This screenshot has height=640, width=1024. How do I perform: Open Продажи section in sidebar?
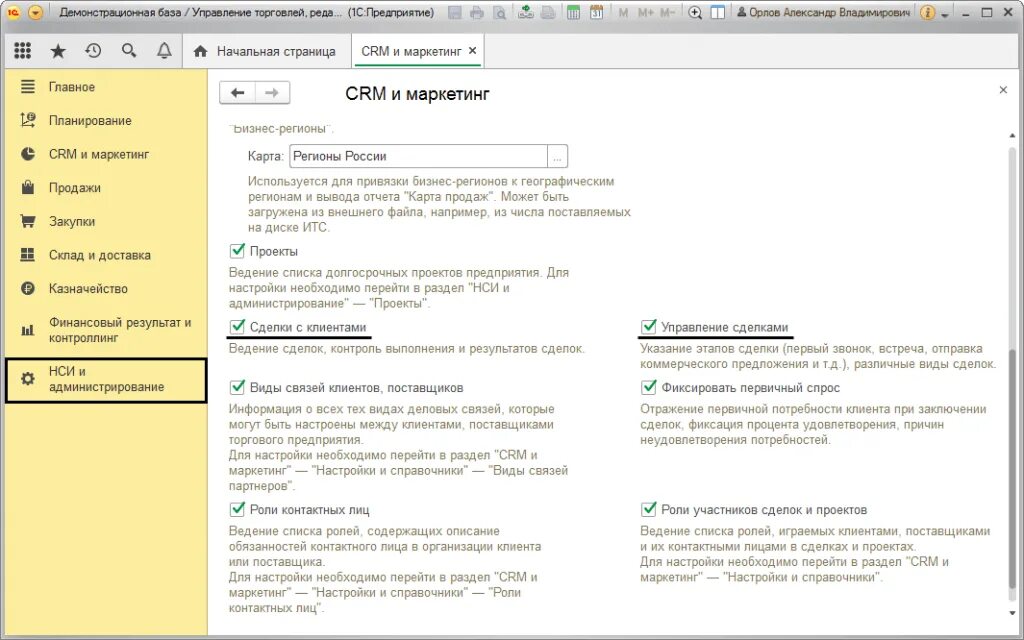point(106,188)
